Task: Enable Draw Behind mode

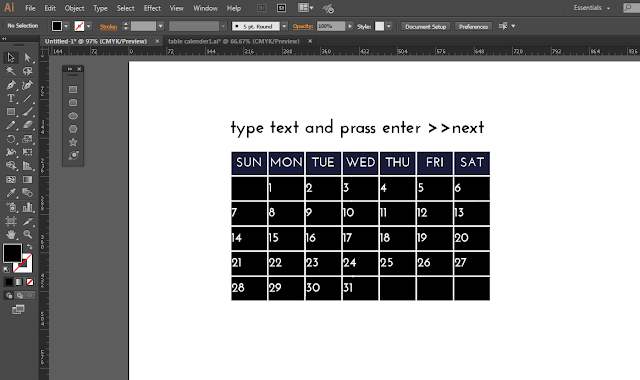Action: point(19,295)
